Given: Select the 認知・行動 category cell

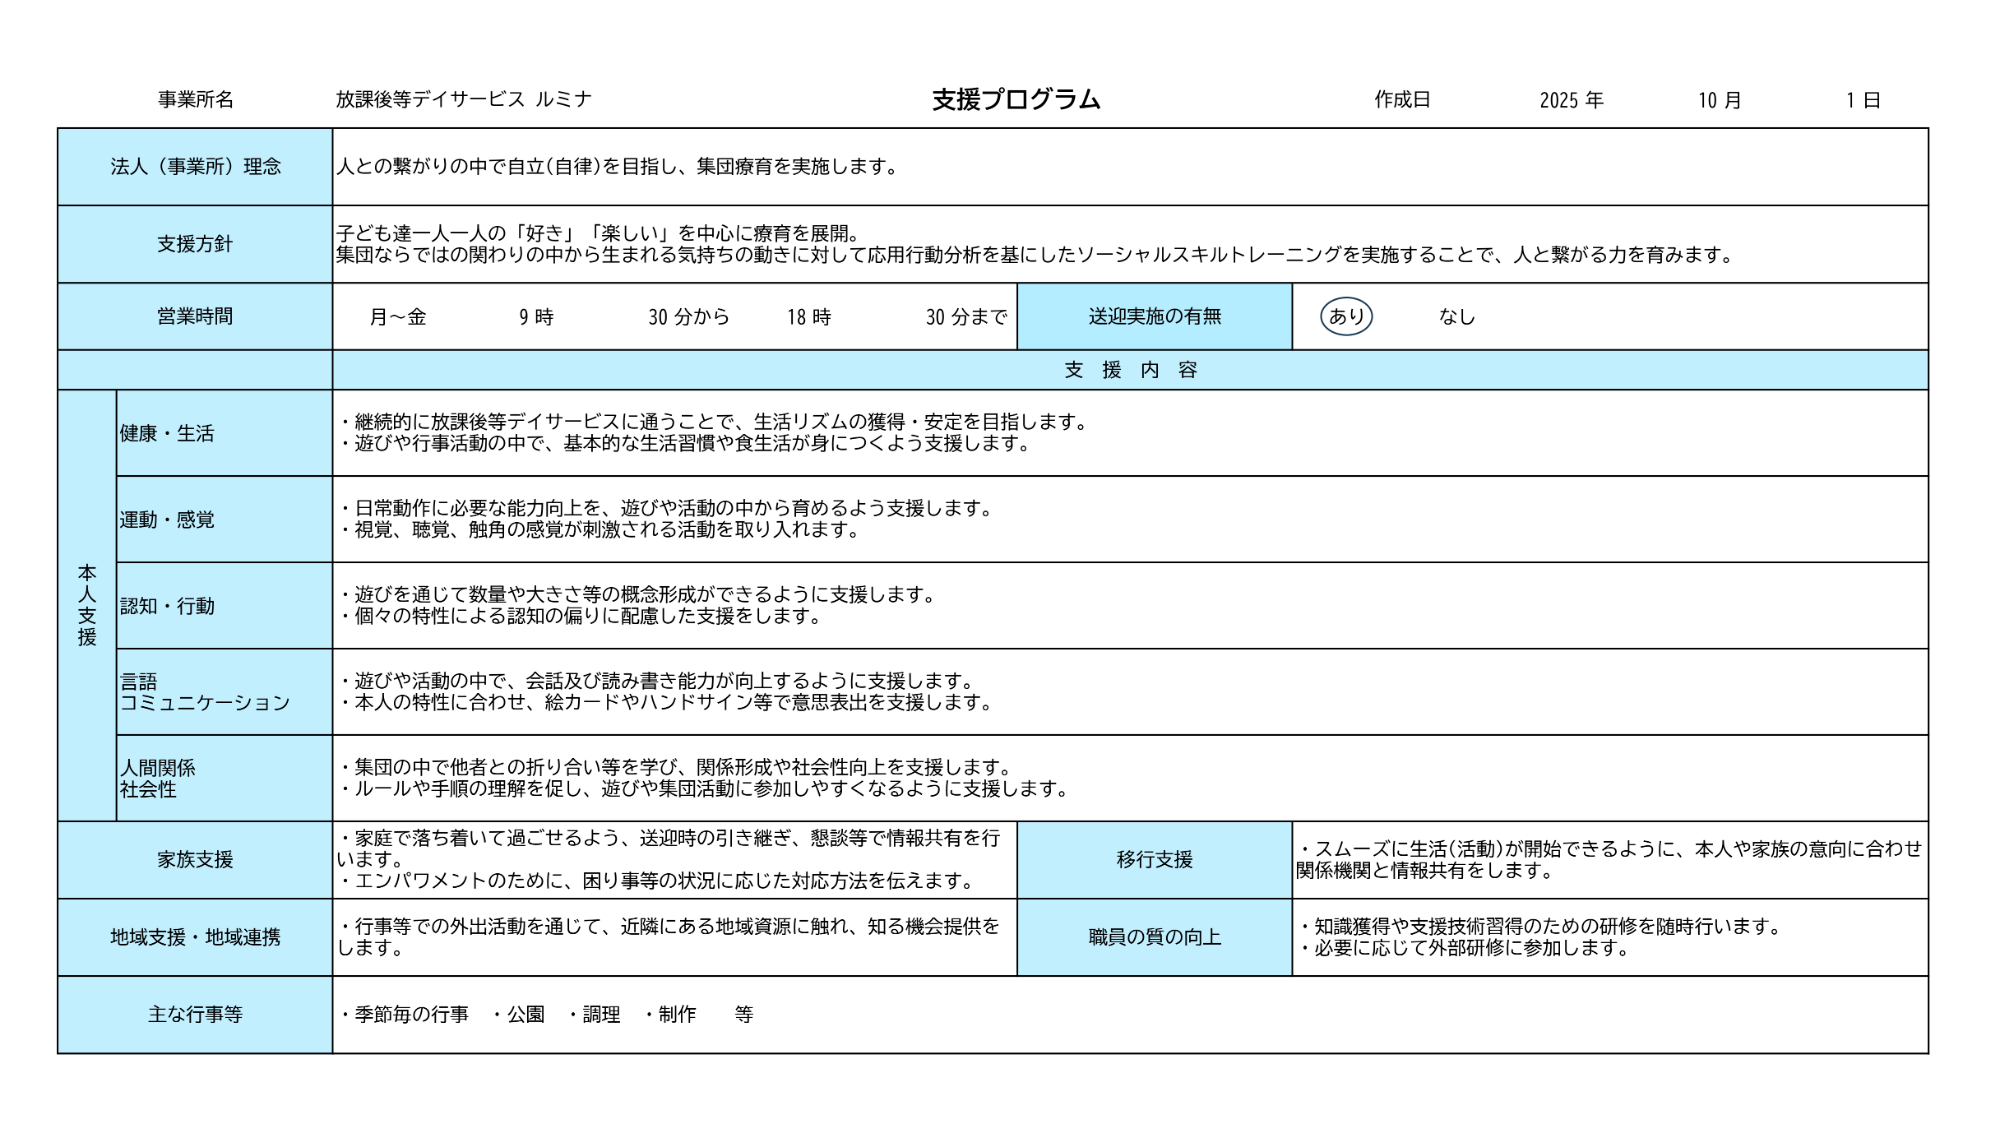Looking at the screenshot, I should click(x=224, y=606).
